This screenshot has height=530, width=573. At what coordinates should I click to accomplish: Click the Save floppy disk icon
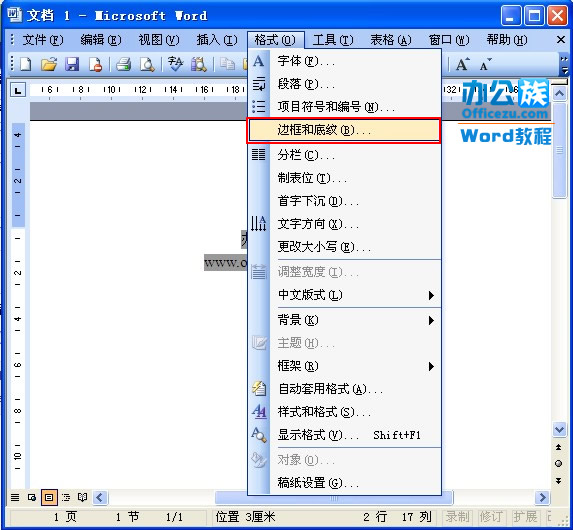pyautogui.click(x=72, y=64)
